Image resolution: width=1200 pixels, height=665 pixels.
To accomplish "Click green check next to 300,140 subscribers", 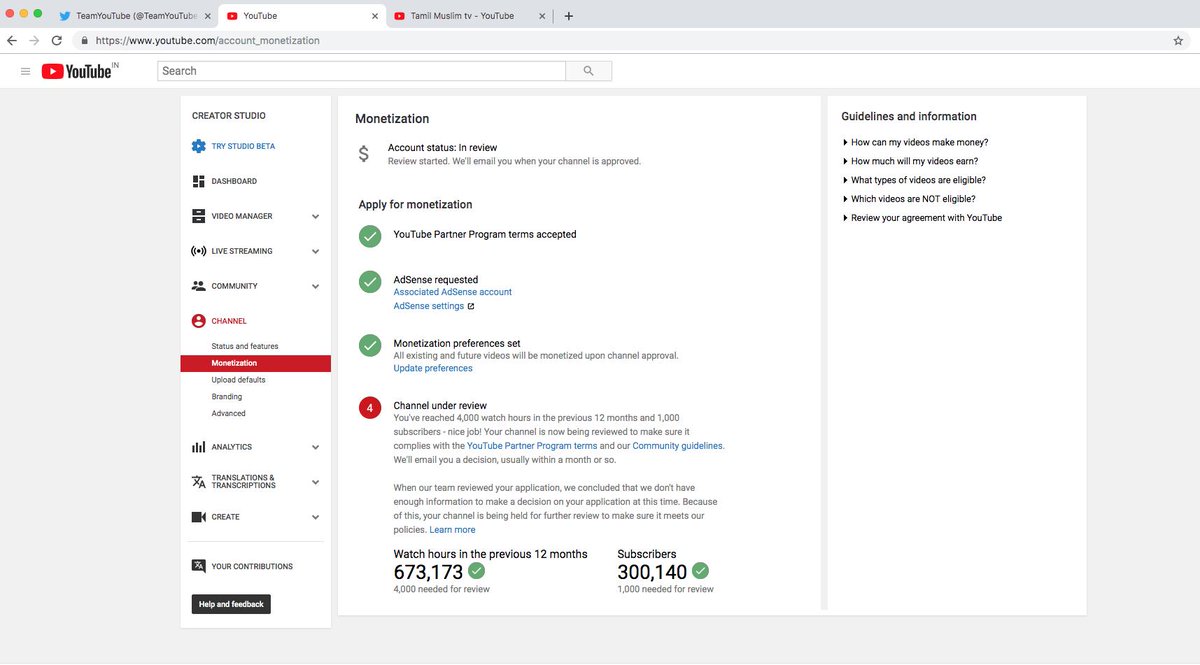I will pyautogui.click(x=701, y=571).
